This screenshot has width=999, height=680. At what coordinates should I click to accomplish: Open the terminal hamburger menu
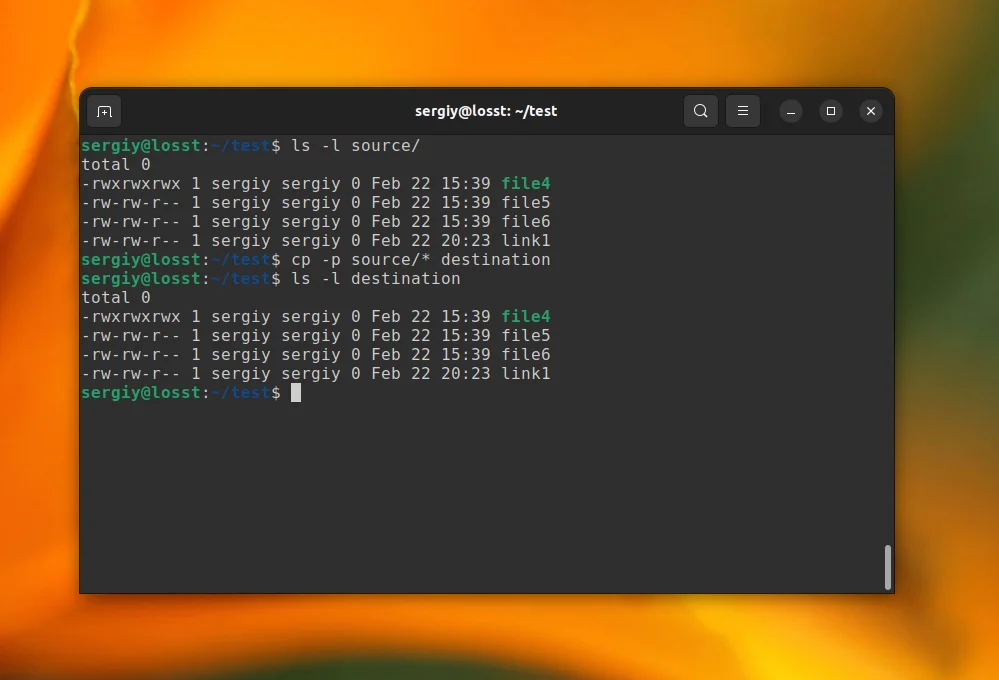(x=743, y=111)
